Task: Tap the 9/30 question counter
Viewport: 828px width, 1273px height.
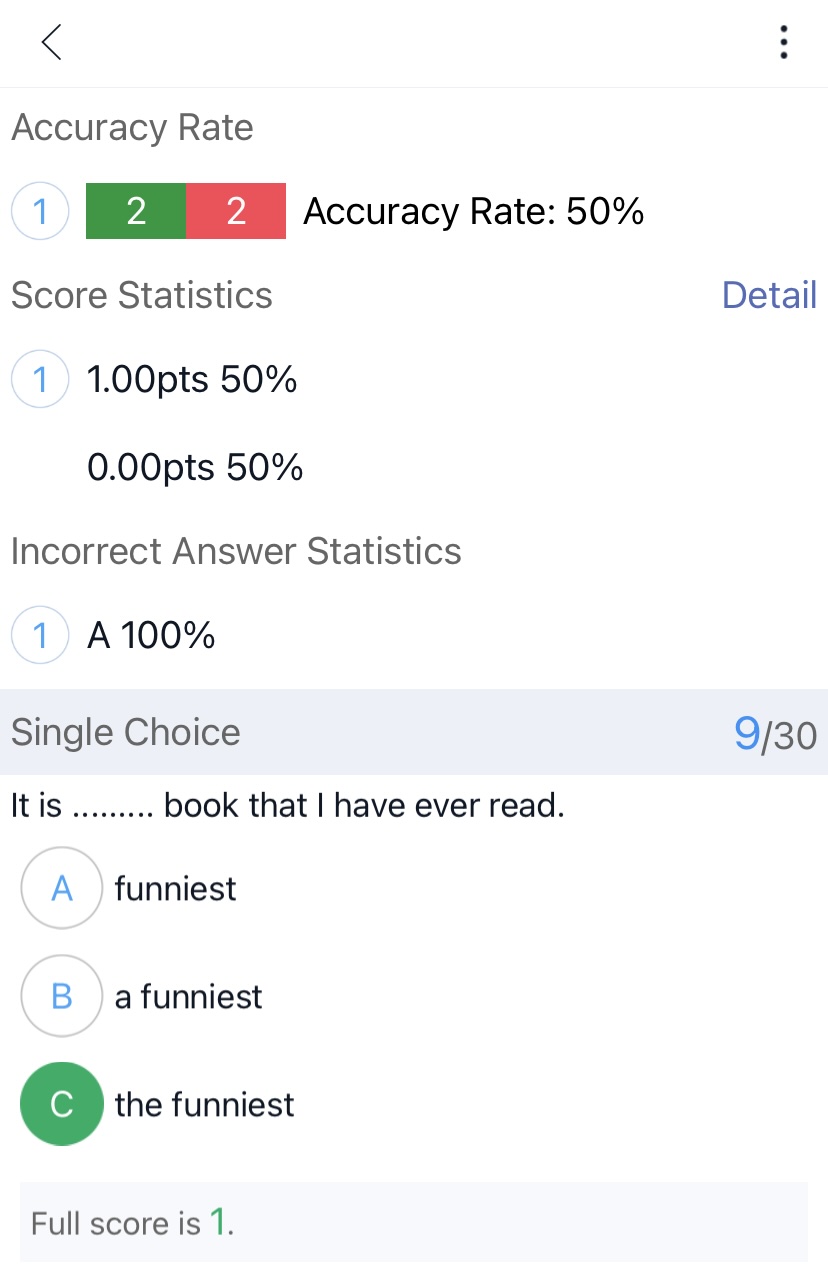Action: pyautogui.click(x=775, y=734)
